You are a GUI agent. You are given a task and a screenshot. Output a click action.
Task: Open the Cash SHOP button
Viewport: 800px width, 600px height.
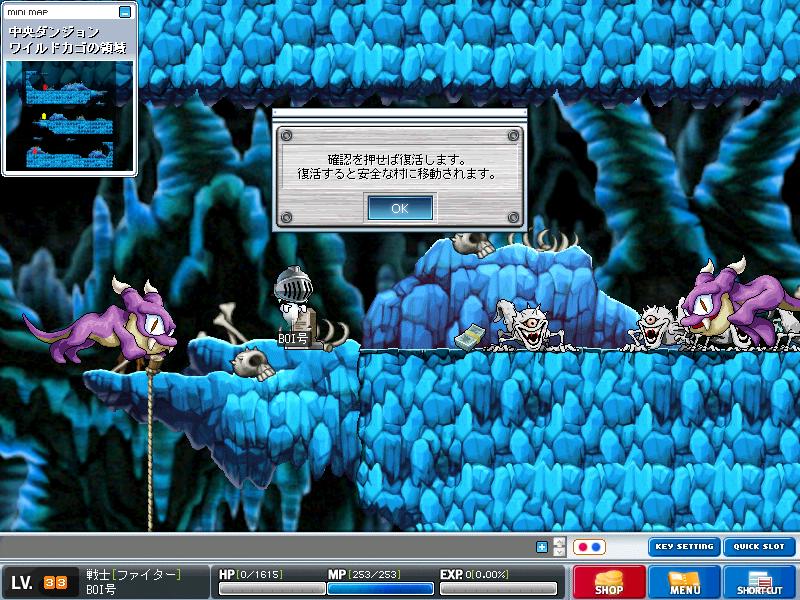click(609, 582)
